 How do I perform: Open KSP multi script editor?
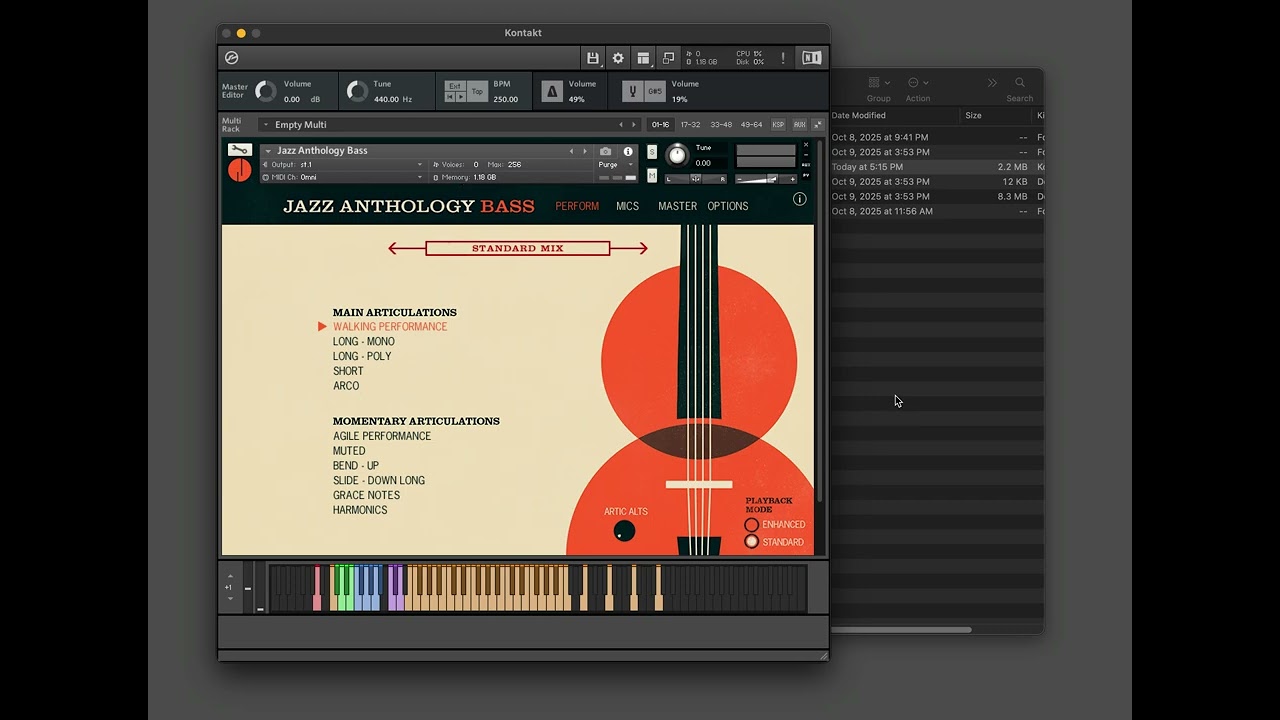(x=778, y=125)
